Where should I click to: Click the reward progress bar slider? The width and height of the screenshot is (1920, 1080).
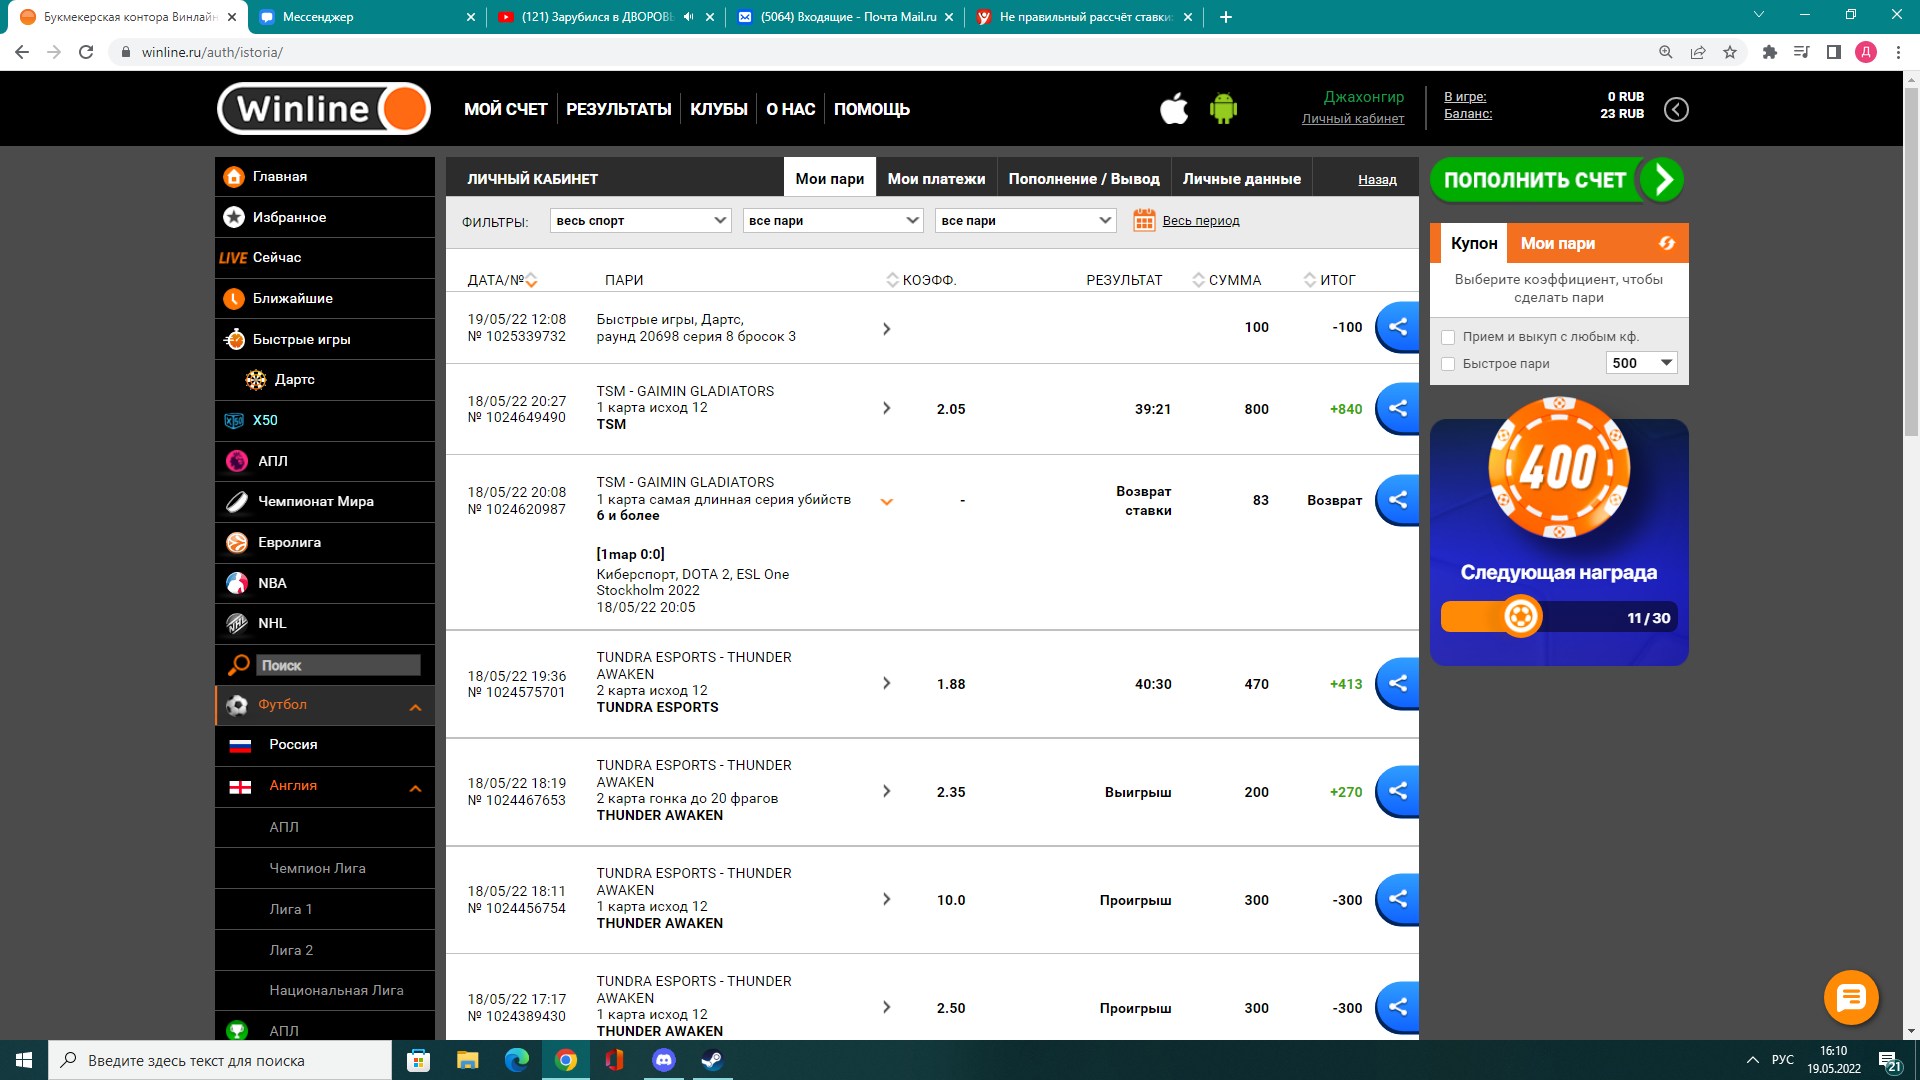click(x=1521, y=617)
